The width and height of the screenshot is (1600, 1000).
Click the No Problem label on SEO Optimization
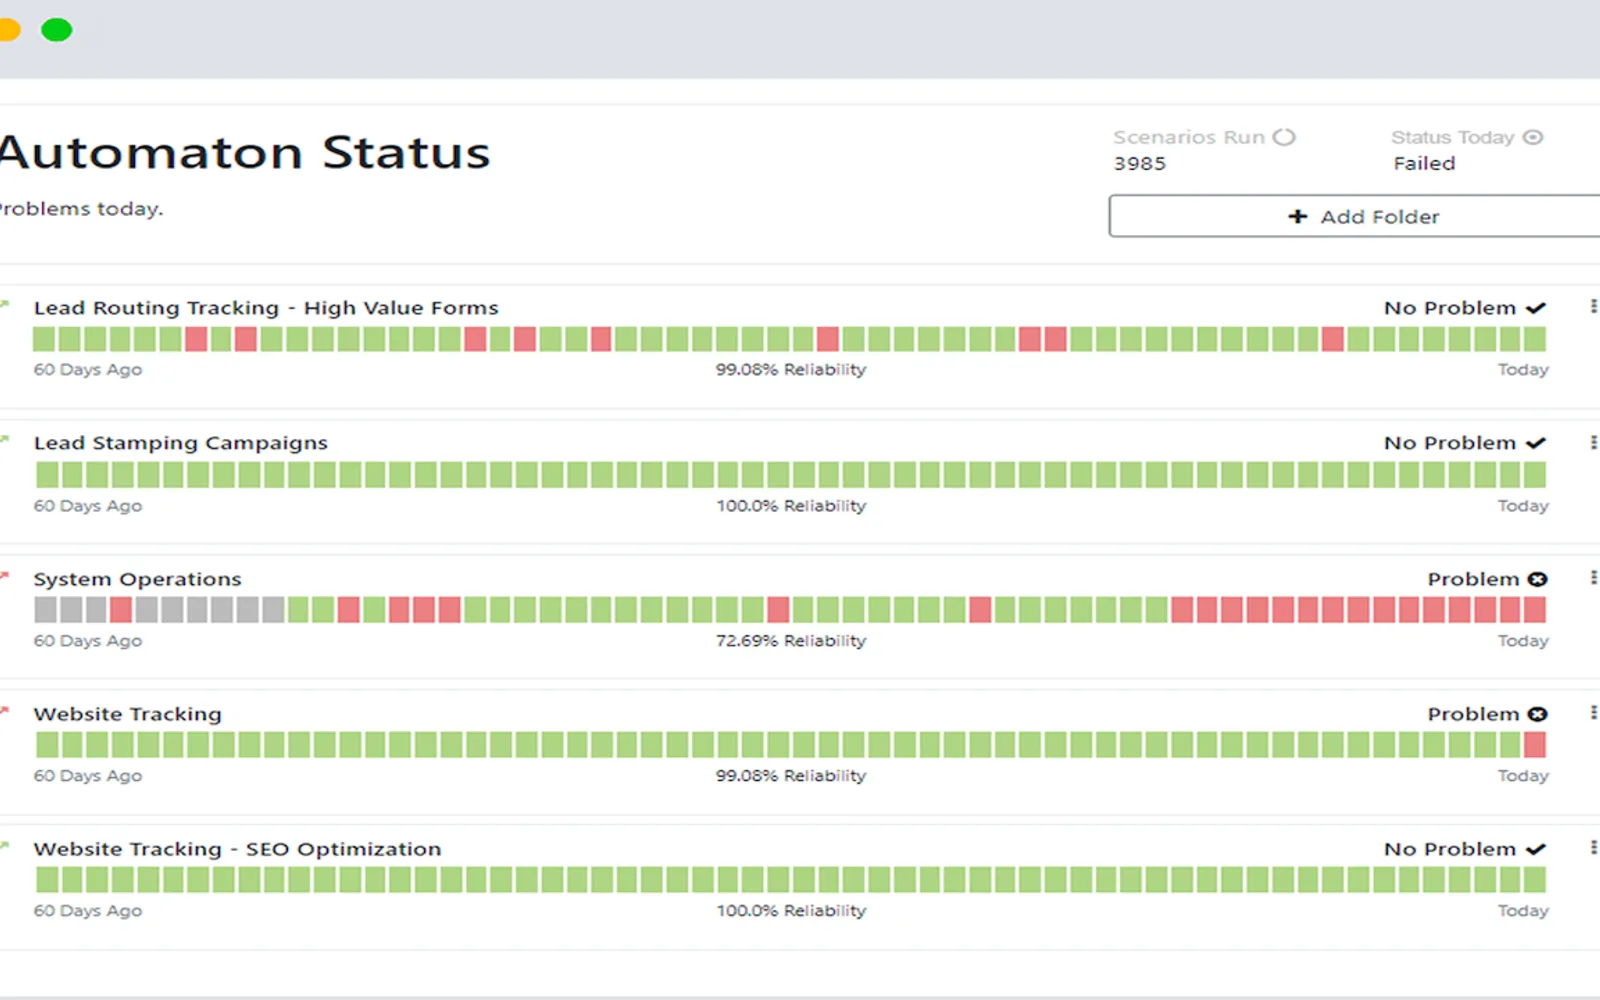(x=1450, y=849)
